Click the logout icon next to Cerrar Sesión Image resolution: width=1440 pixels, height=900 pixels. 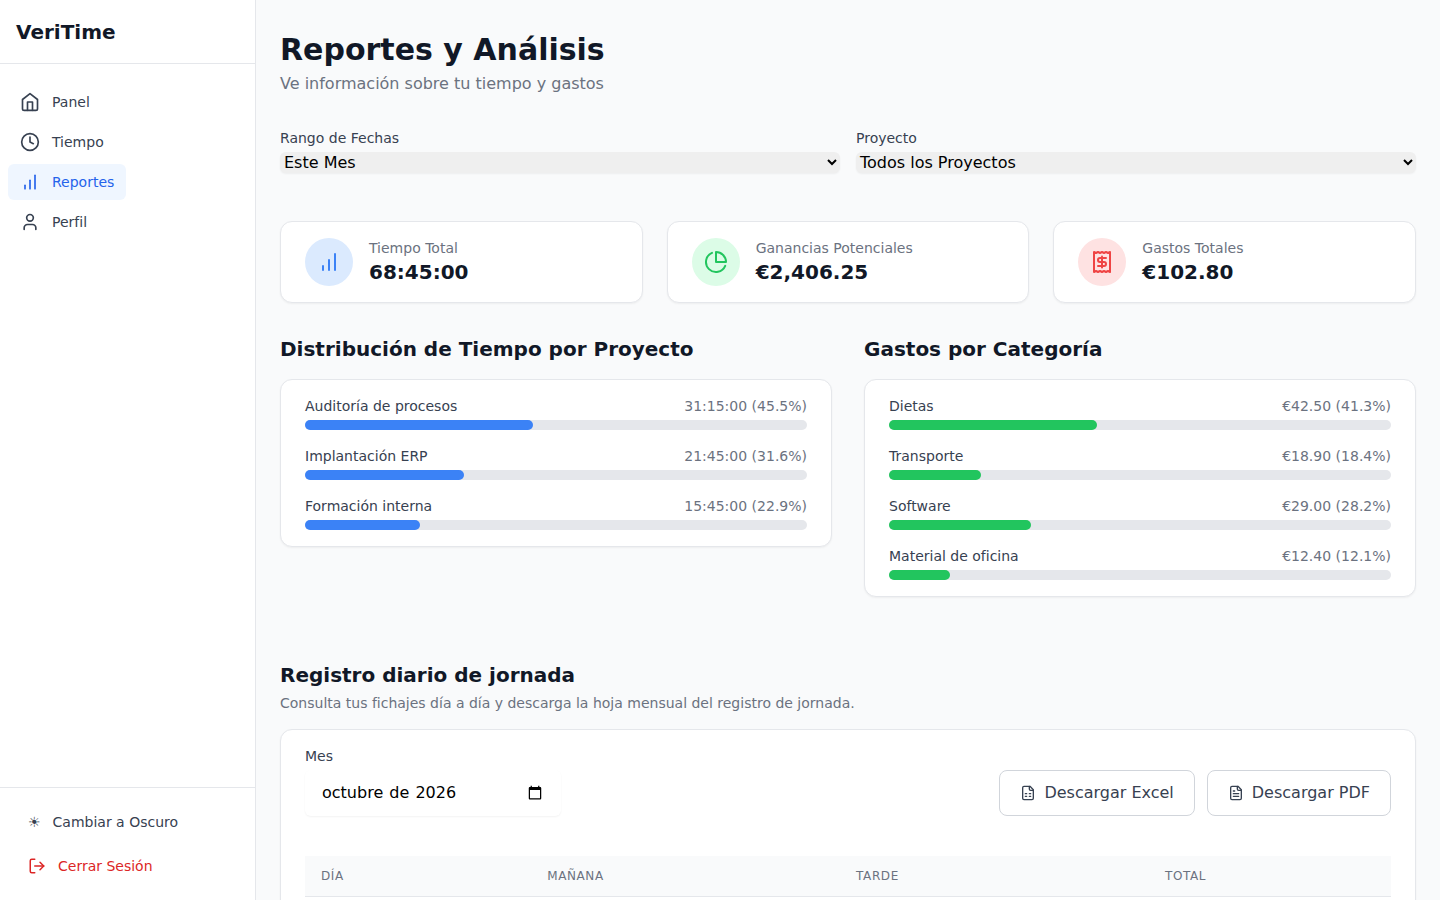tap(37, 866)
